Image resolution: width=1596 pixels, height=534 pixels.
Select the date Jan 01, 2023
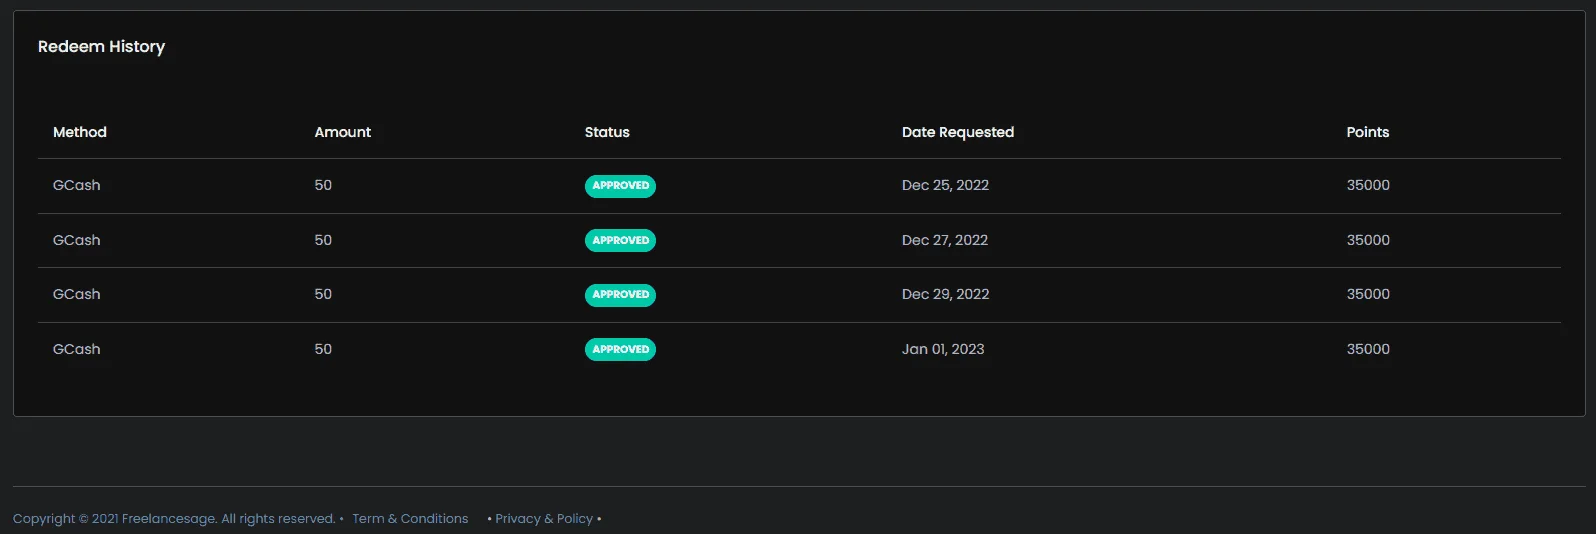943,349
